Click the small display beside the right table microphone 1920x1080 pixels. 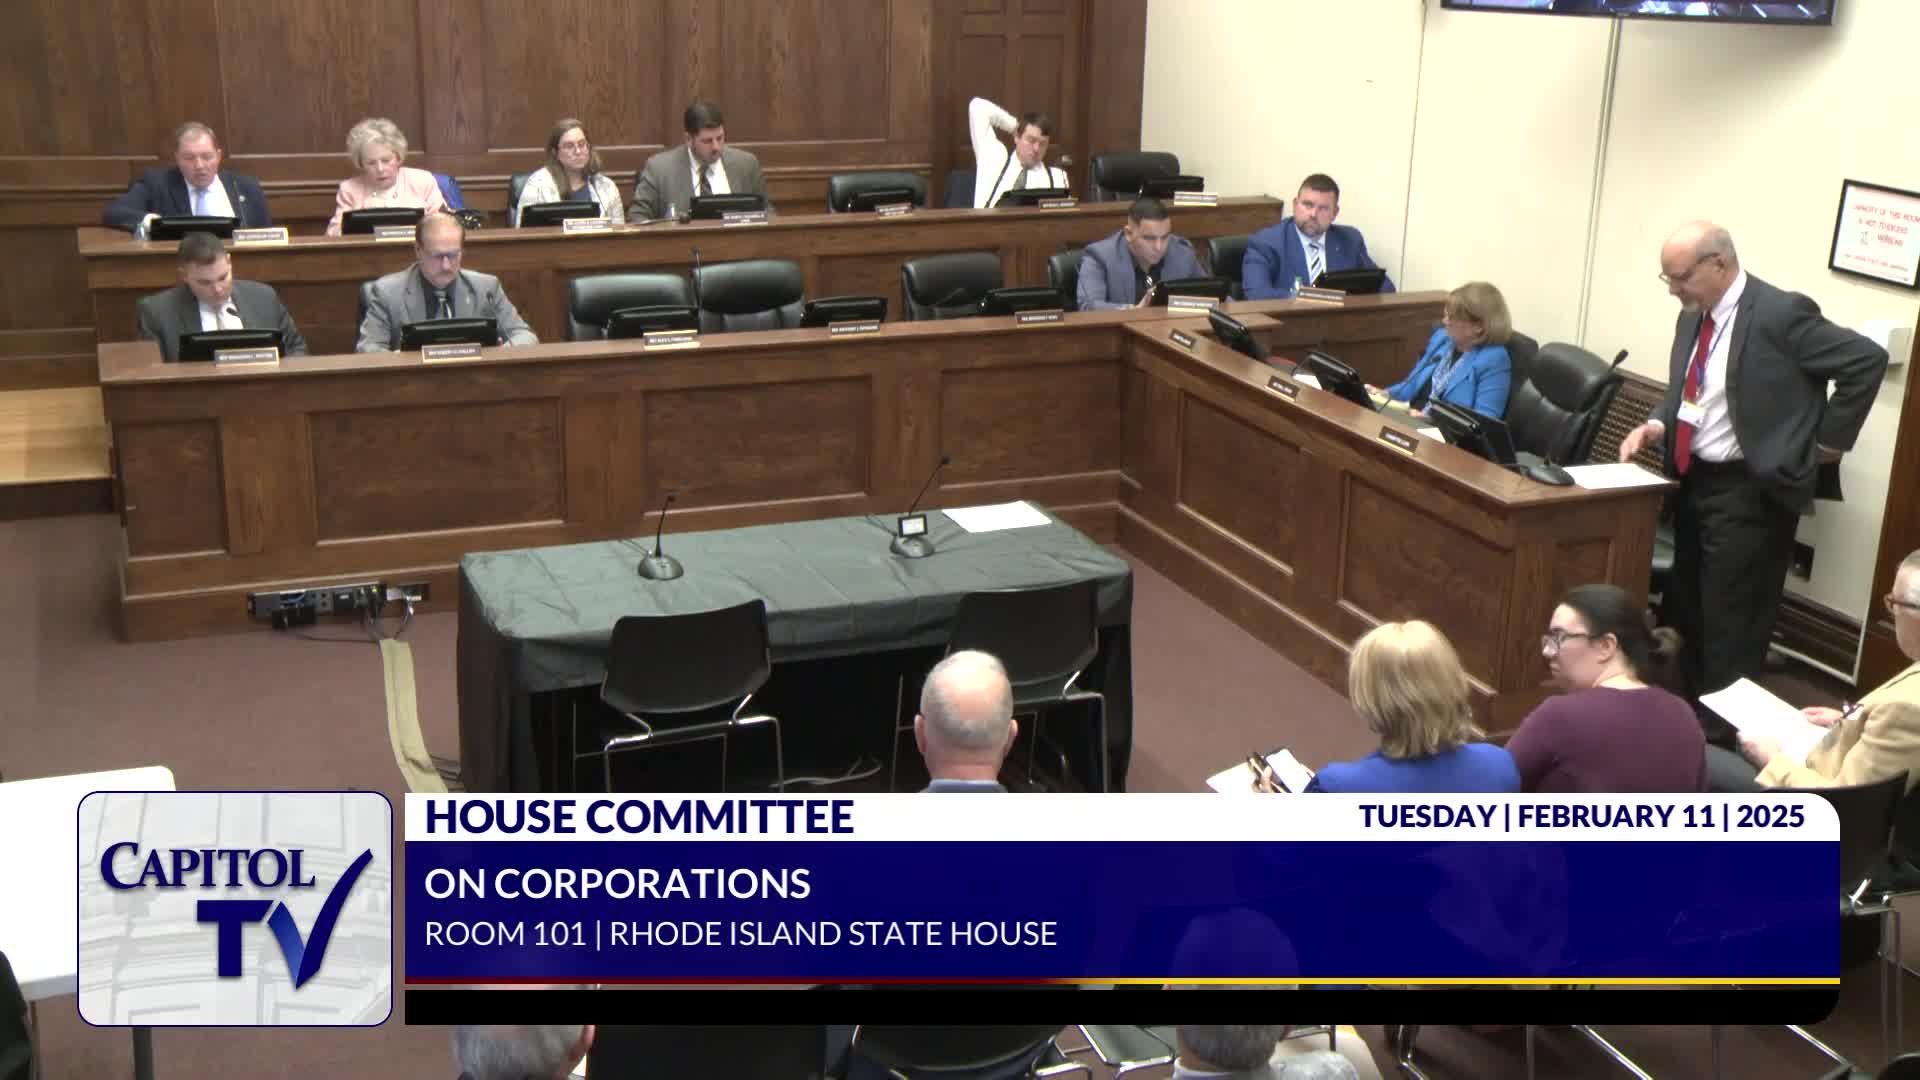[911, 526]
